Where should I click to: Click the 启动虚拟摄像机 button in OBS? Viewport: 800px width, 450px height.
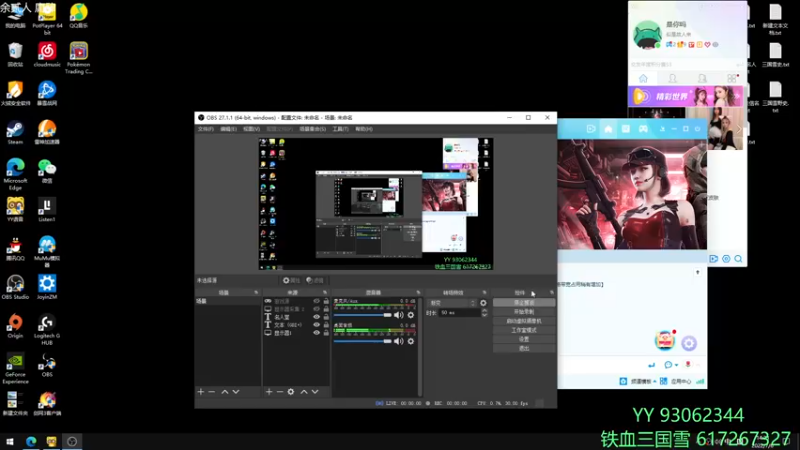524,321
